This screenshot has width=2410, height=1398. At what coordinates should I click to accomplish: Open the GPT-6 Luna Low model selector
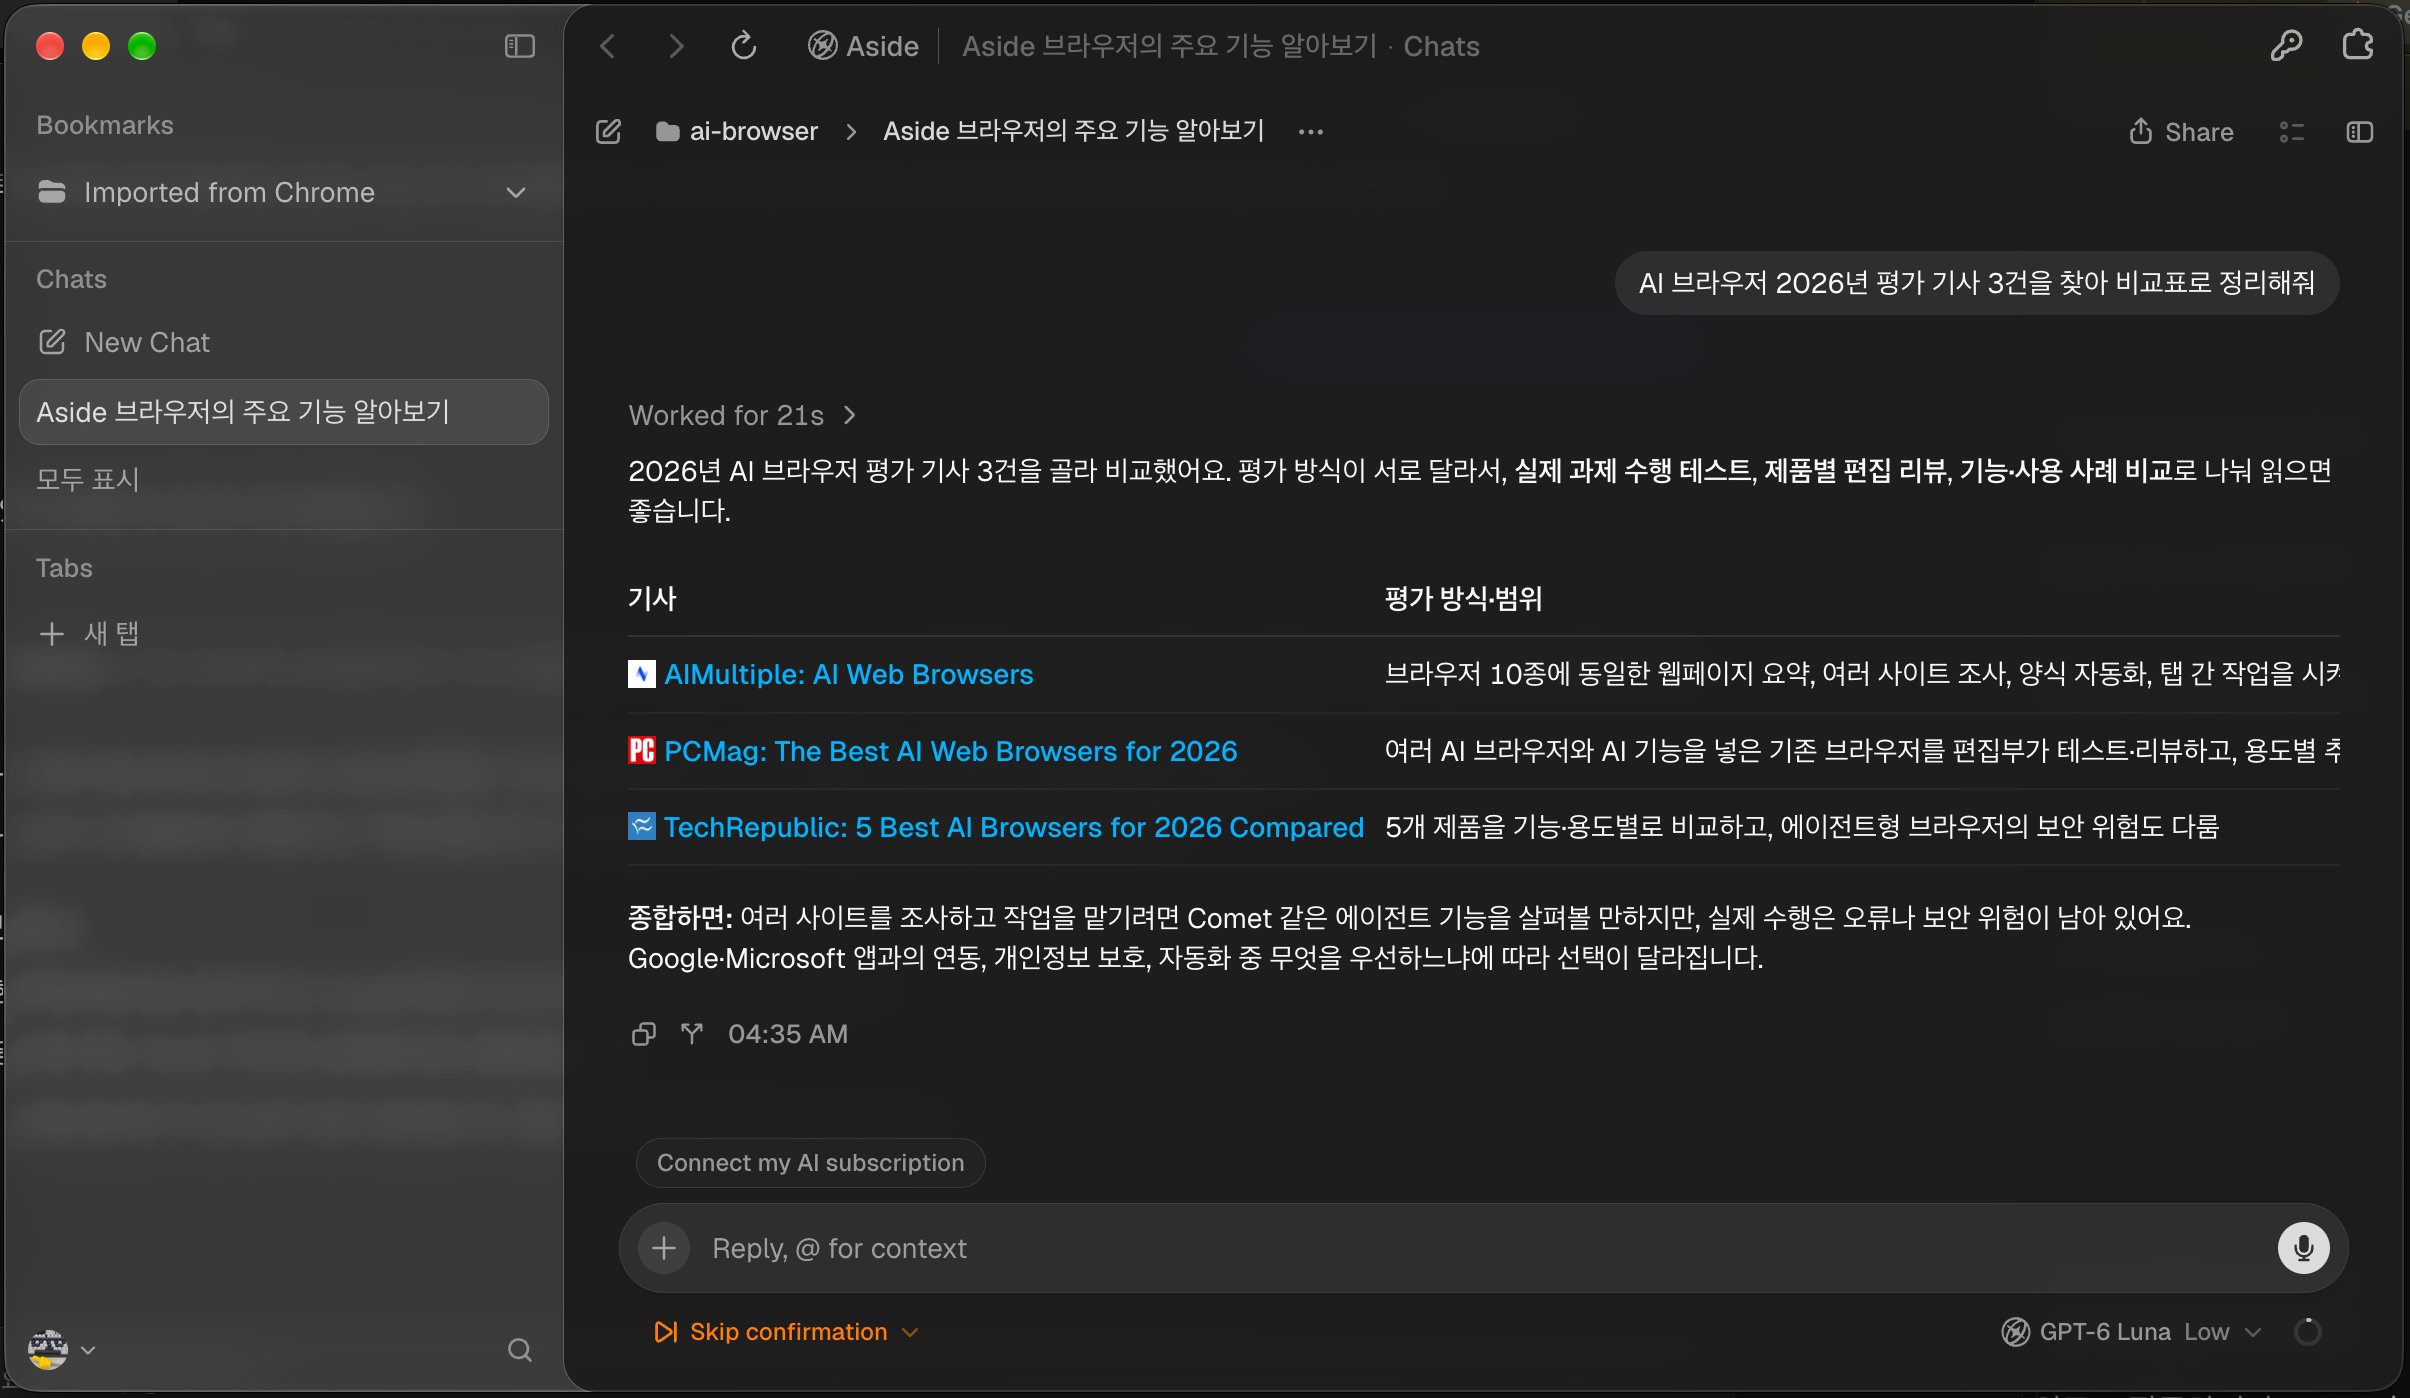click(2131, 1332)
